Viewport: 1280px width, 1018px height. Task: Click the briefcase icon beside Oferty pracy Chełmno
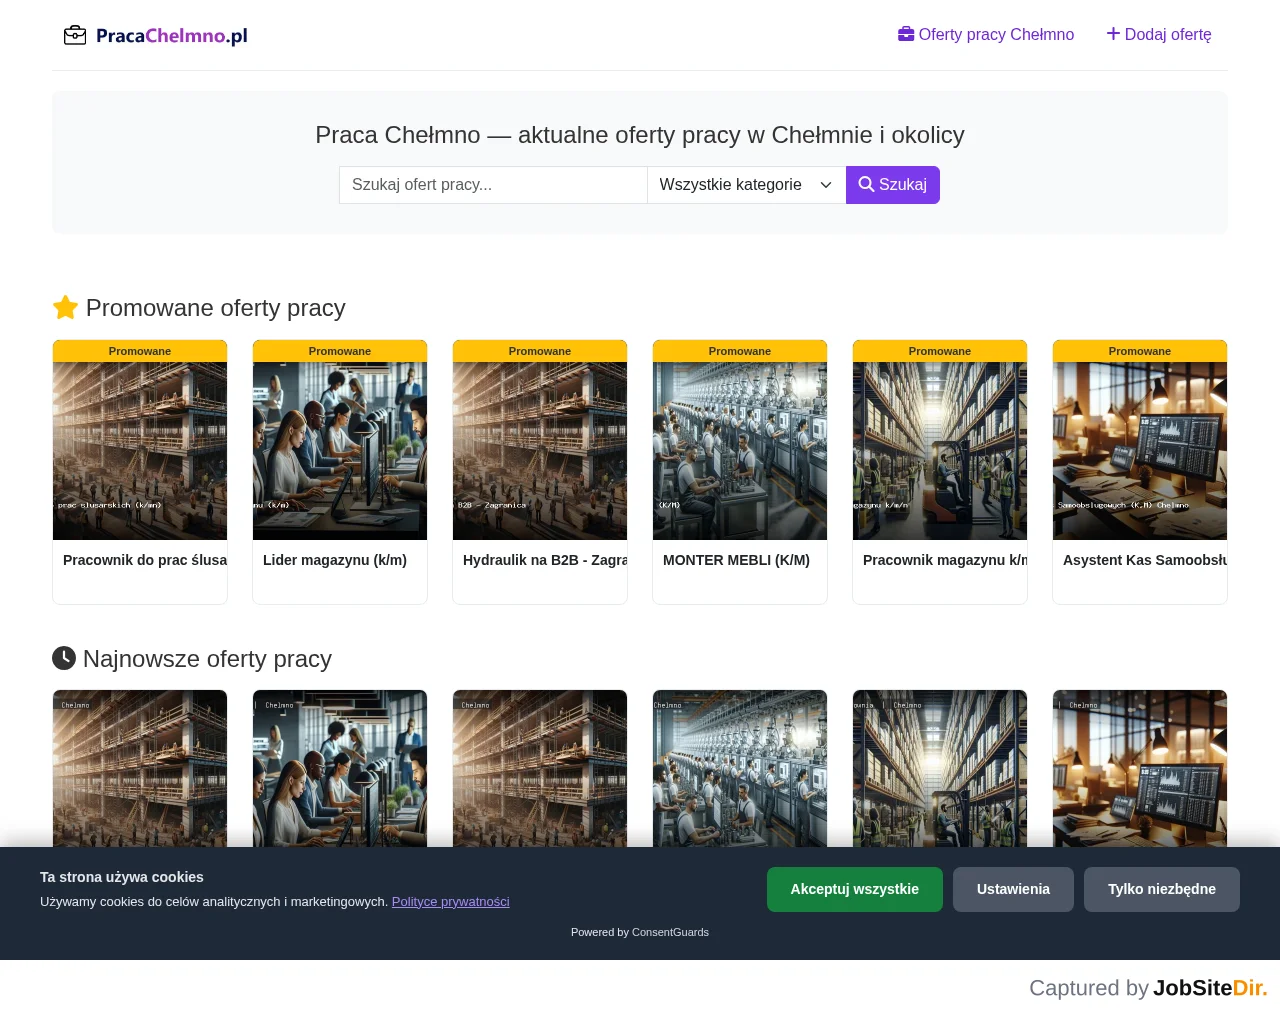[906, 34]
